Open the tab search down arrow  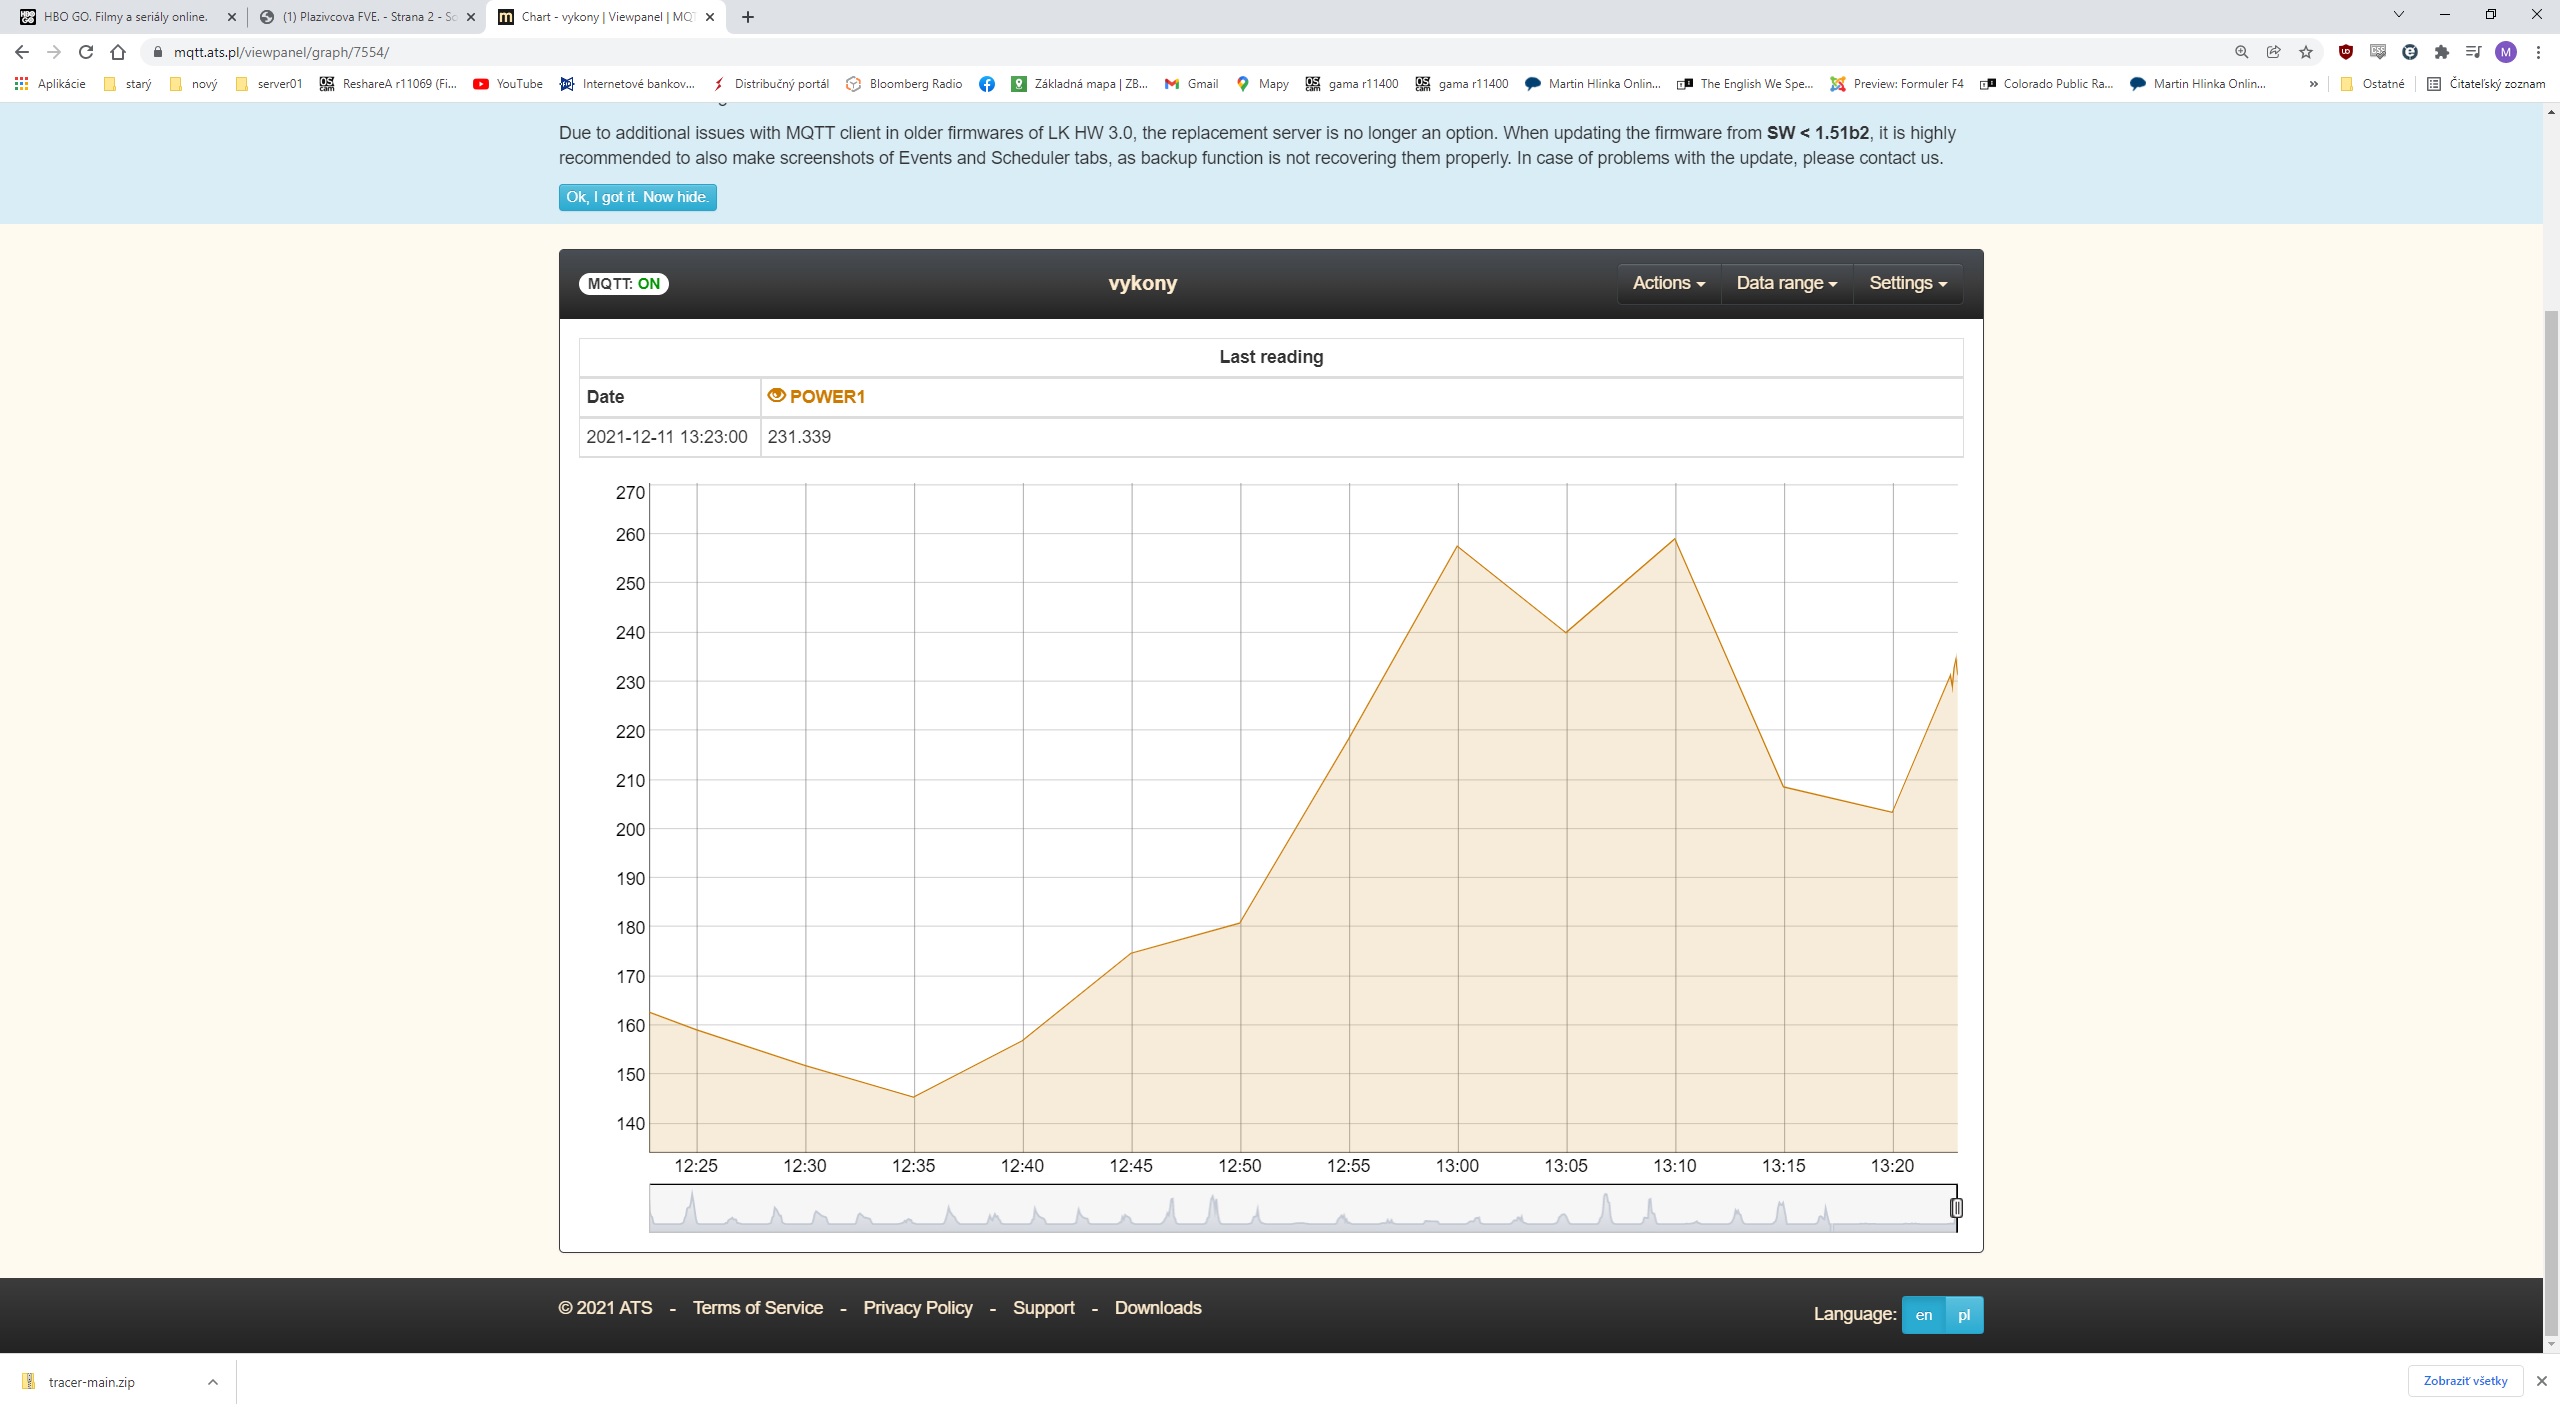click(x=2398, y=15)
